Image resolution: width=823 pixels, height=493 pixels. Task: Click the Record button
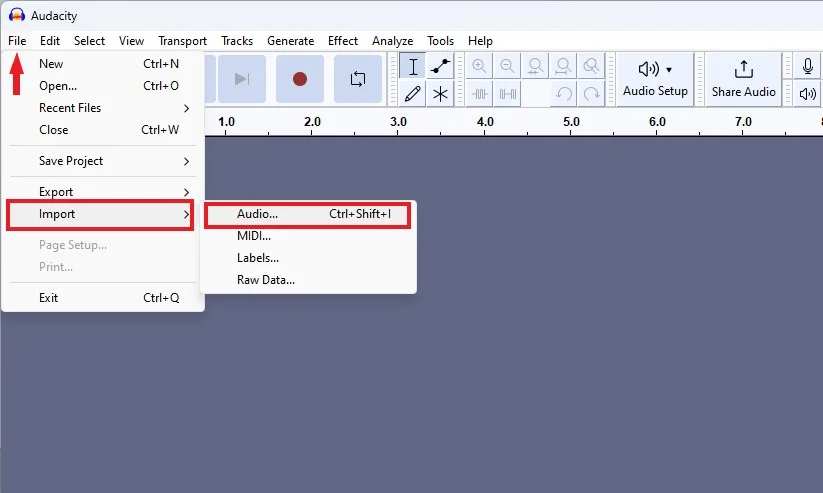[300, 79]
